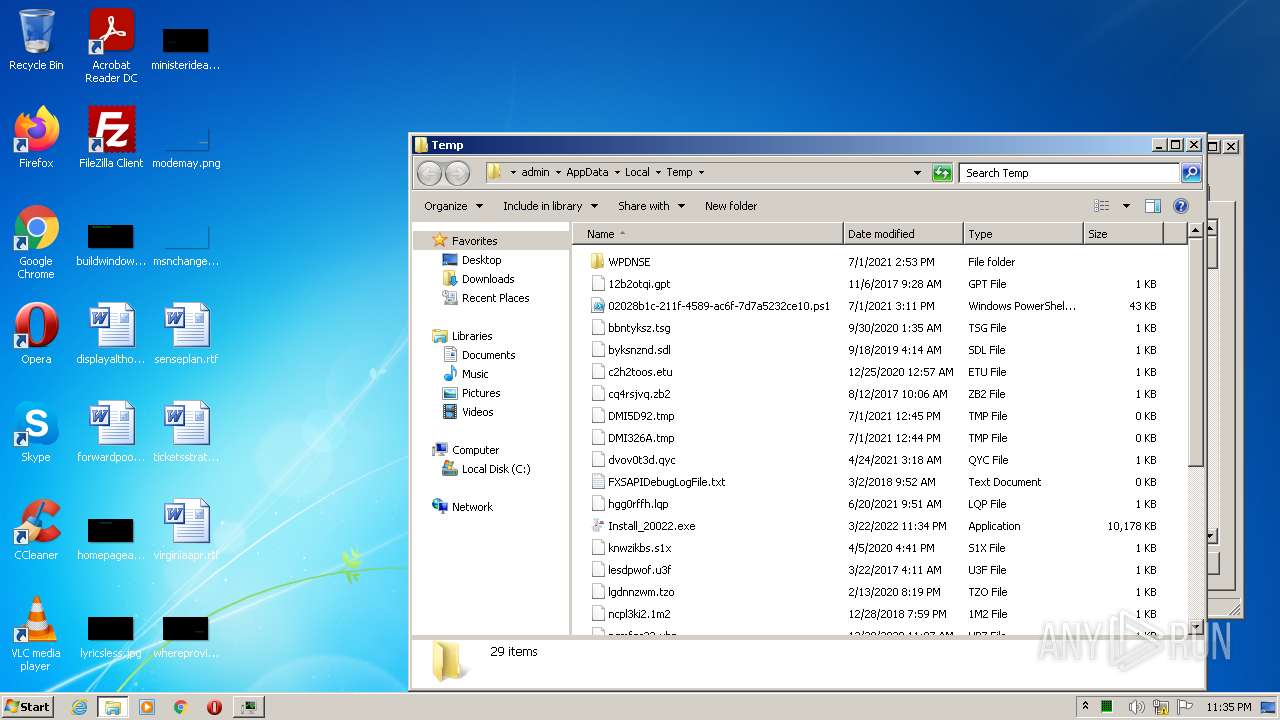The height and width of the screenshot is (720, 1280).
Task: Open Explorer help icon
Action: coord(1180,206)
